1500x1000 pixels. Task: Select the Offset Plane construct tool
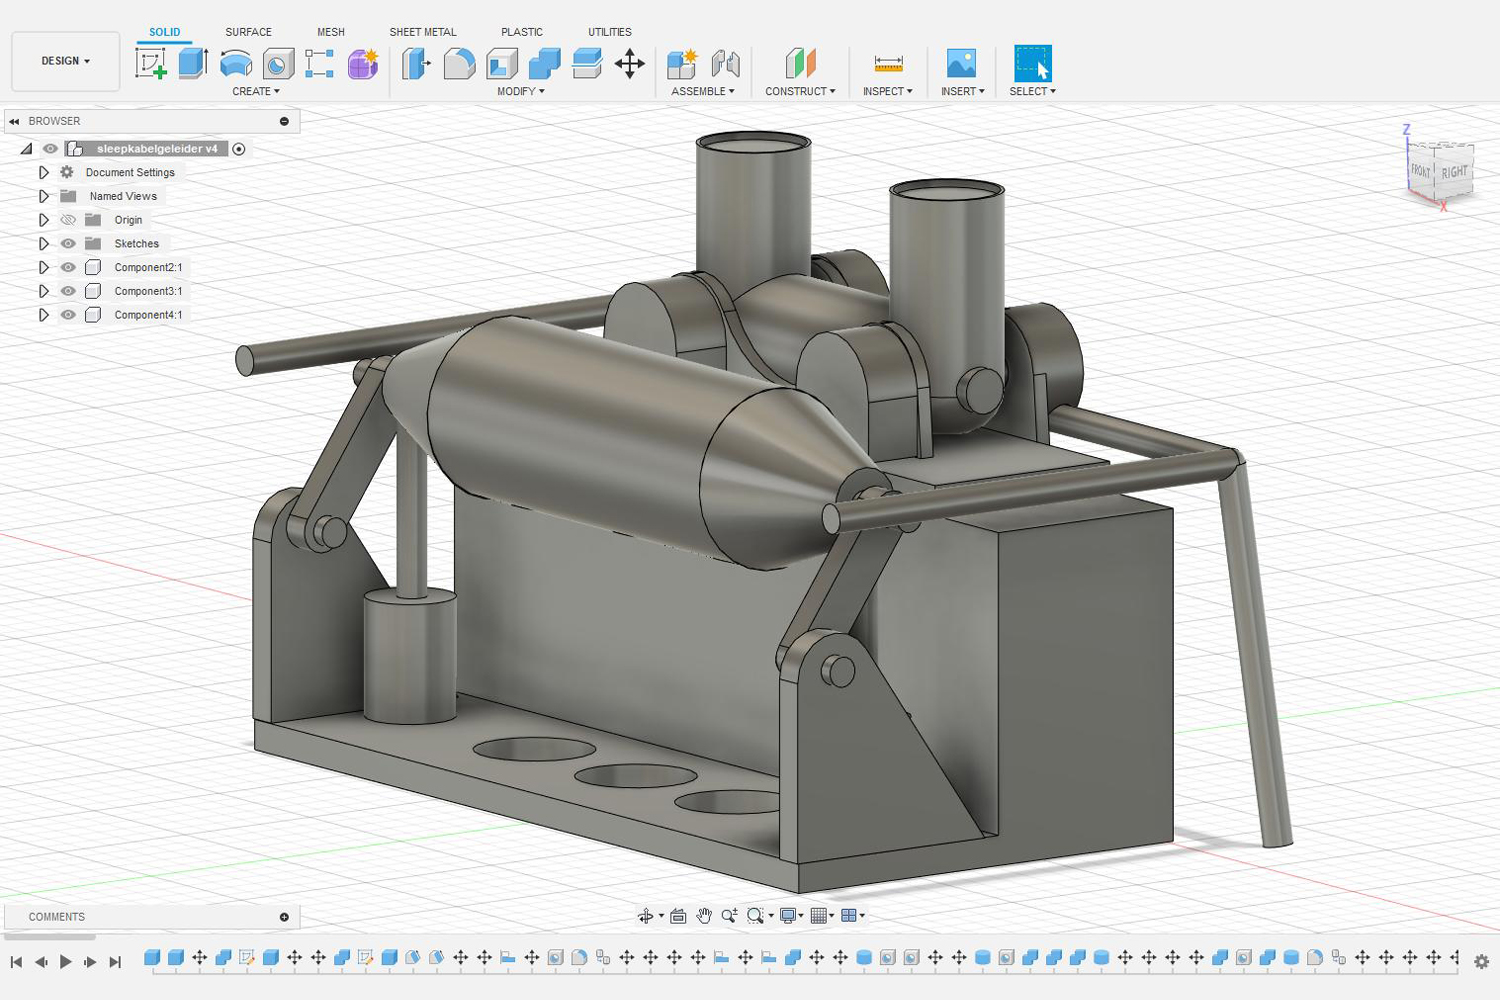pyautogui.click(x=800, y=64)
